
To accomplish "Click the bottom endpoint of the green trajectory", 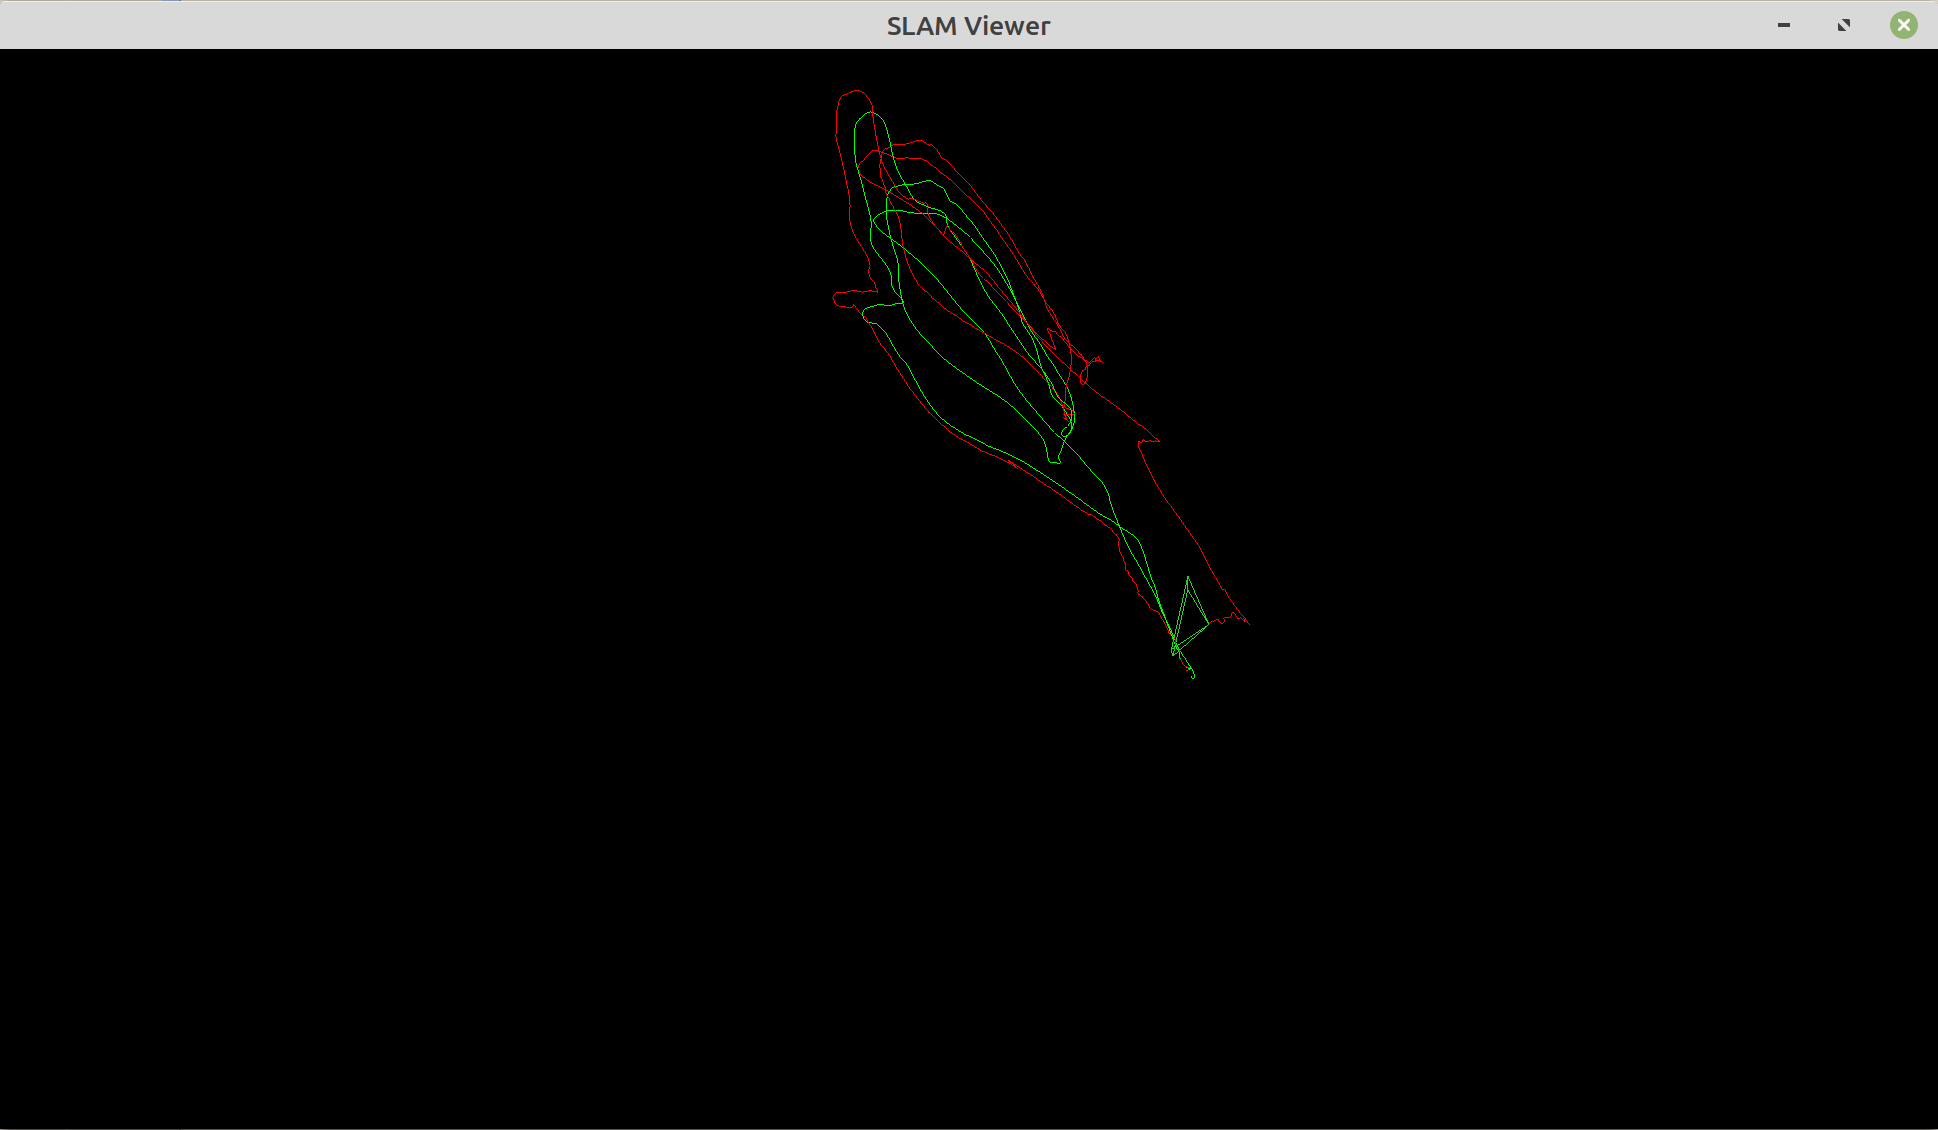I will click(x=1193, y=676).
